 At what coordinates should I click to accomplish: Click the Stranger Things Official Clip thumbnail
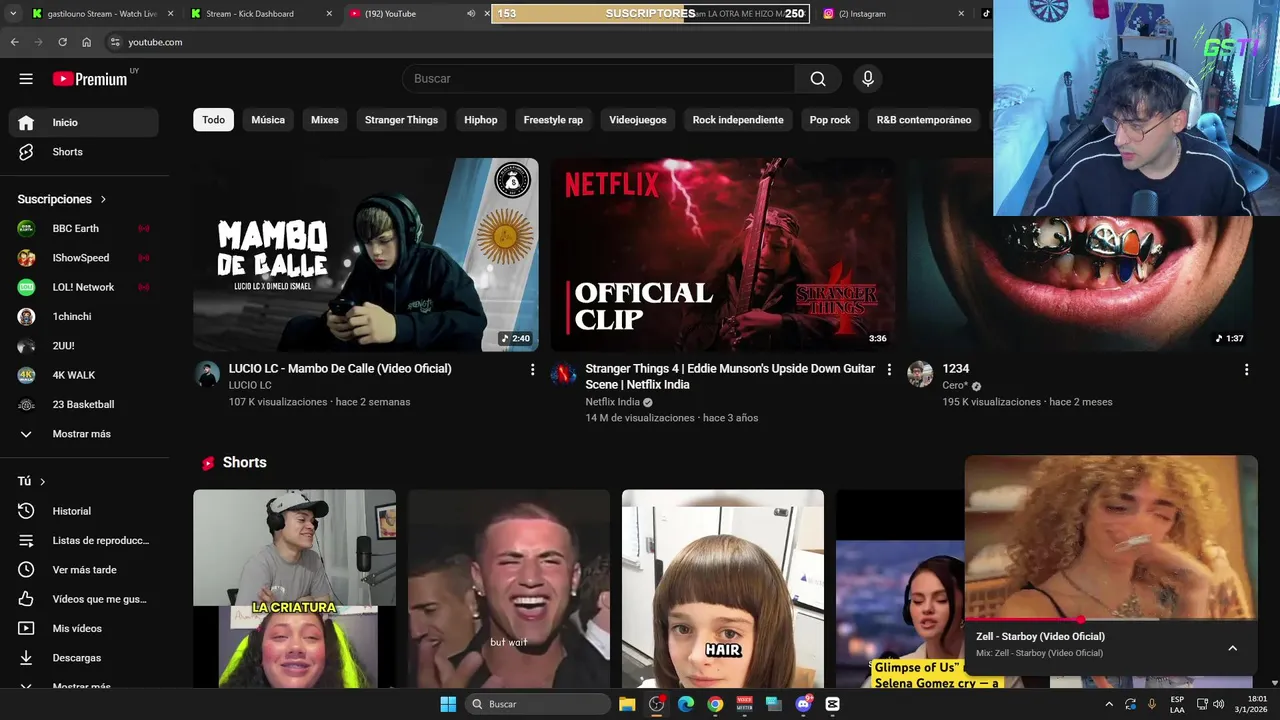click(x=722, y=254)
